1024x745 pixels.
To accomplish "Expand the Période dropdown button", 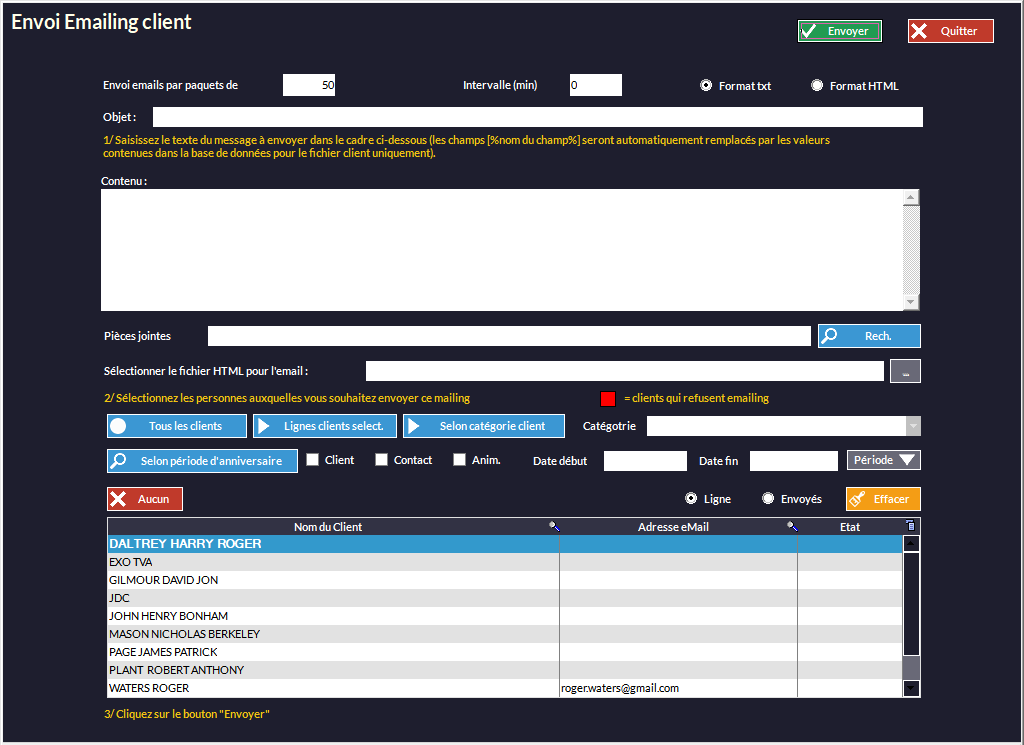I will pyautogui.click(x=884, y=460).
